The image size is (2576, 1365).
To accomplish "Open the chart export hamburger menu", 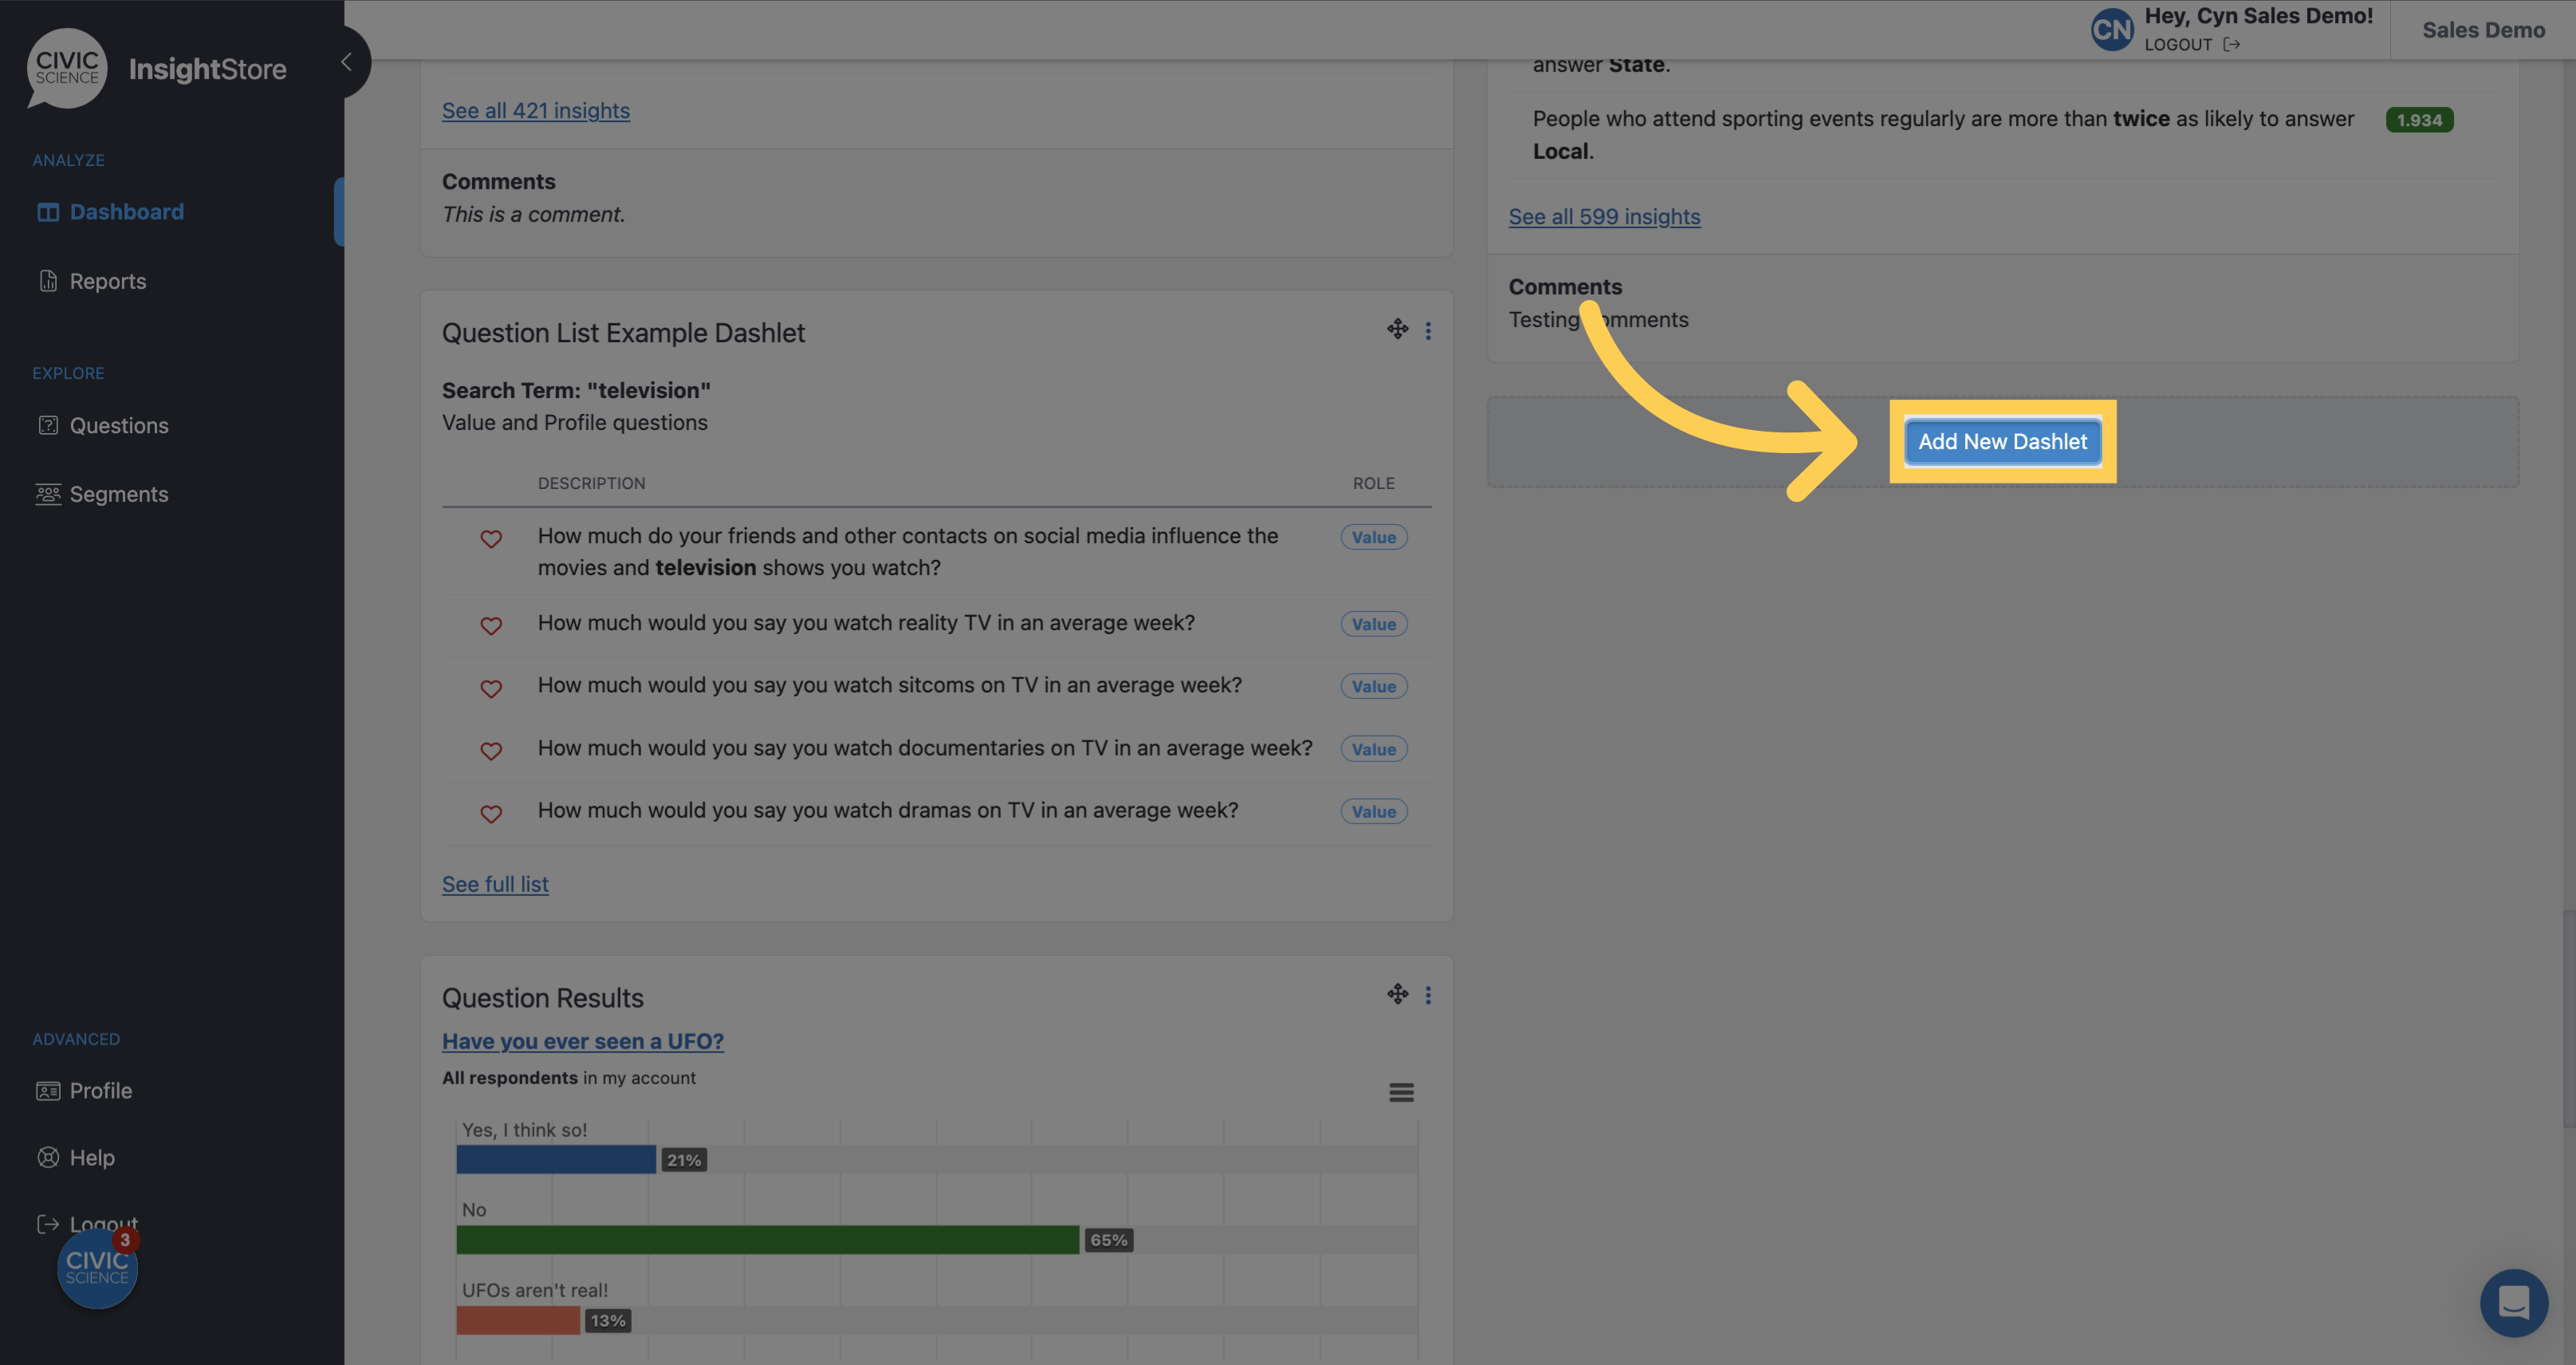I will click(1400, 1092).
